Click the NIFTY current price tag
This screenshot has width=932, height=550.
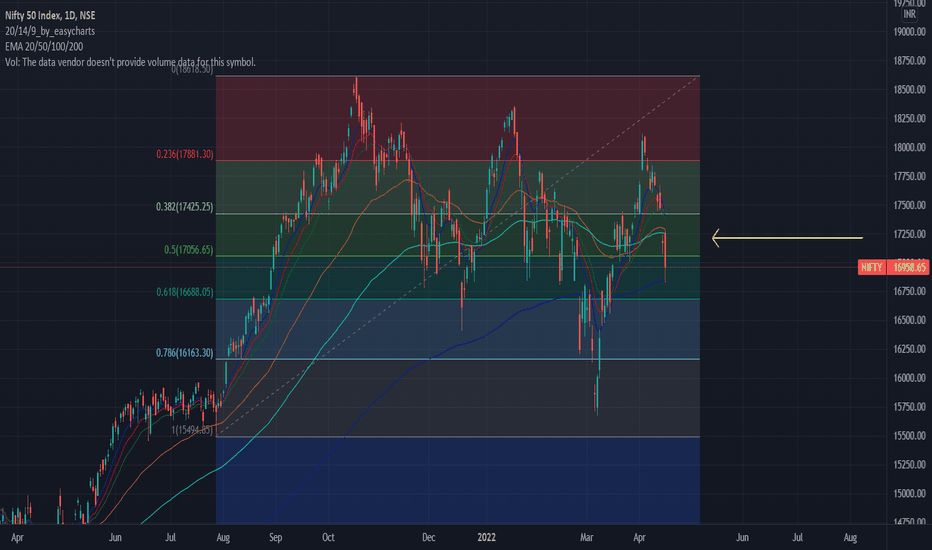pyautogui.click(x=872, y=267)
